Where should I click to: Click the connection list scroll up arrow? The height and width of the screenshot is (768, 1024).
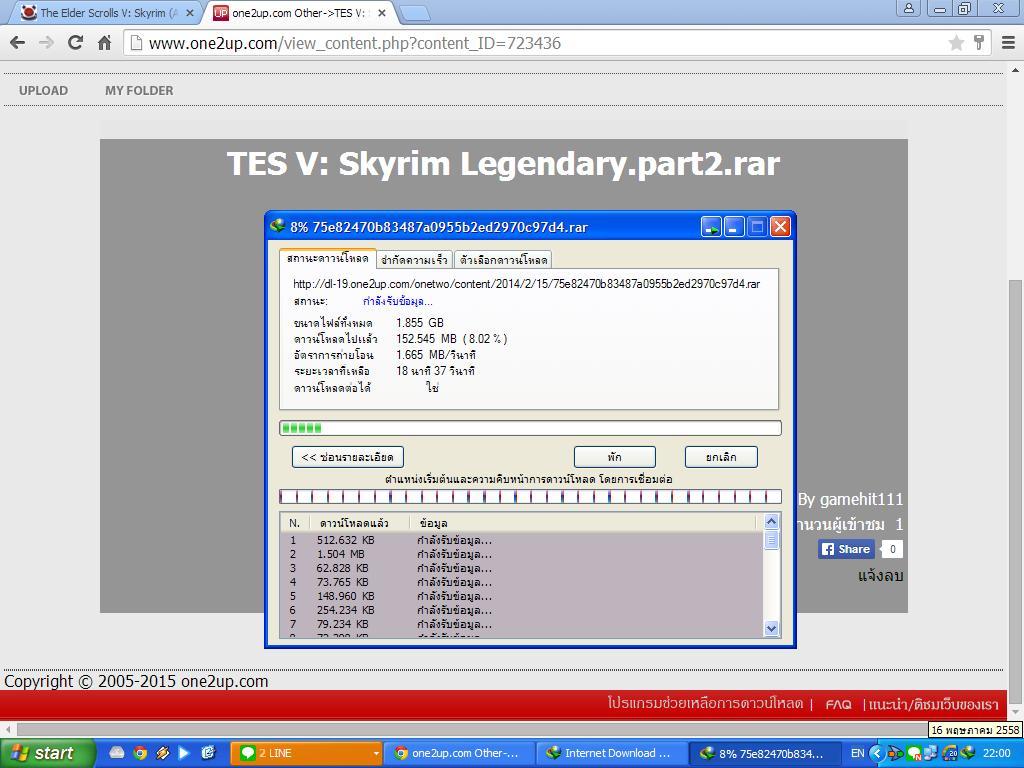click(771, 522)
